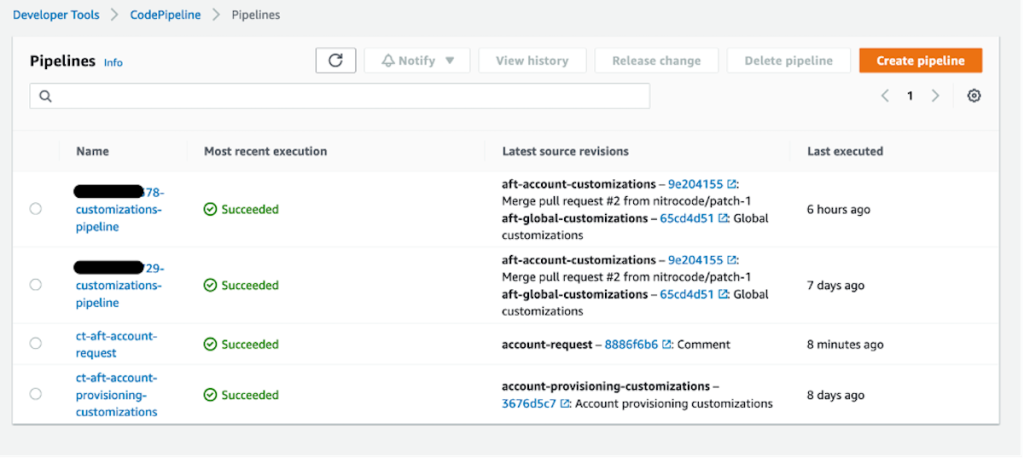Select radio for ct-aft-account-request
The width and height of the screenshot is (1024, 458).
[35, 344]
